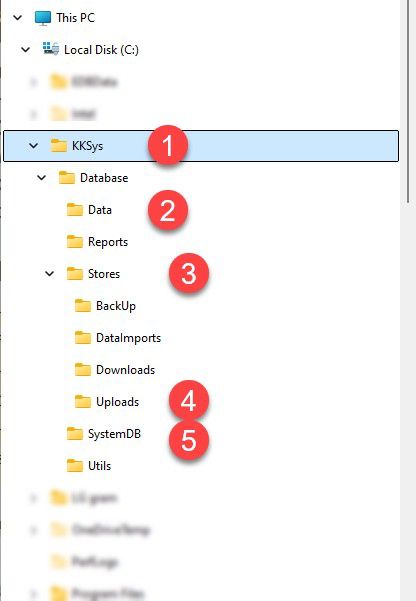Click the Local Disk (C:) drive icon
The height and width of the screenshot is (601, 416).
pos(51,49)
